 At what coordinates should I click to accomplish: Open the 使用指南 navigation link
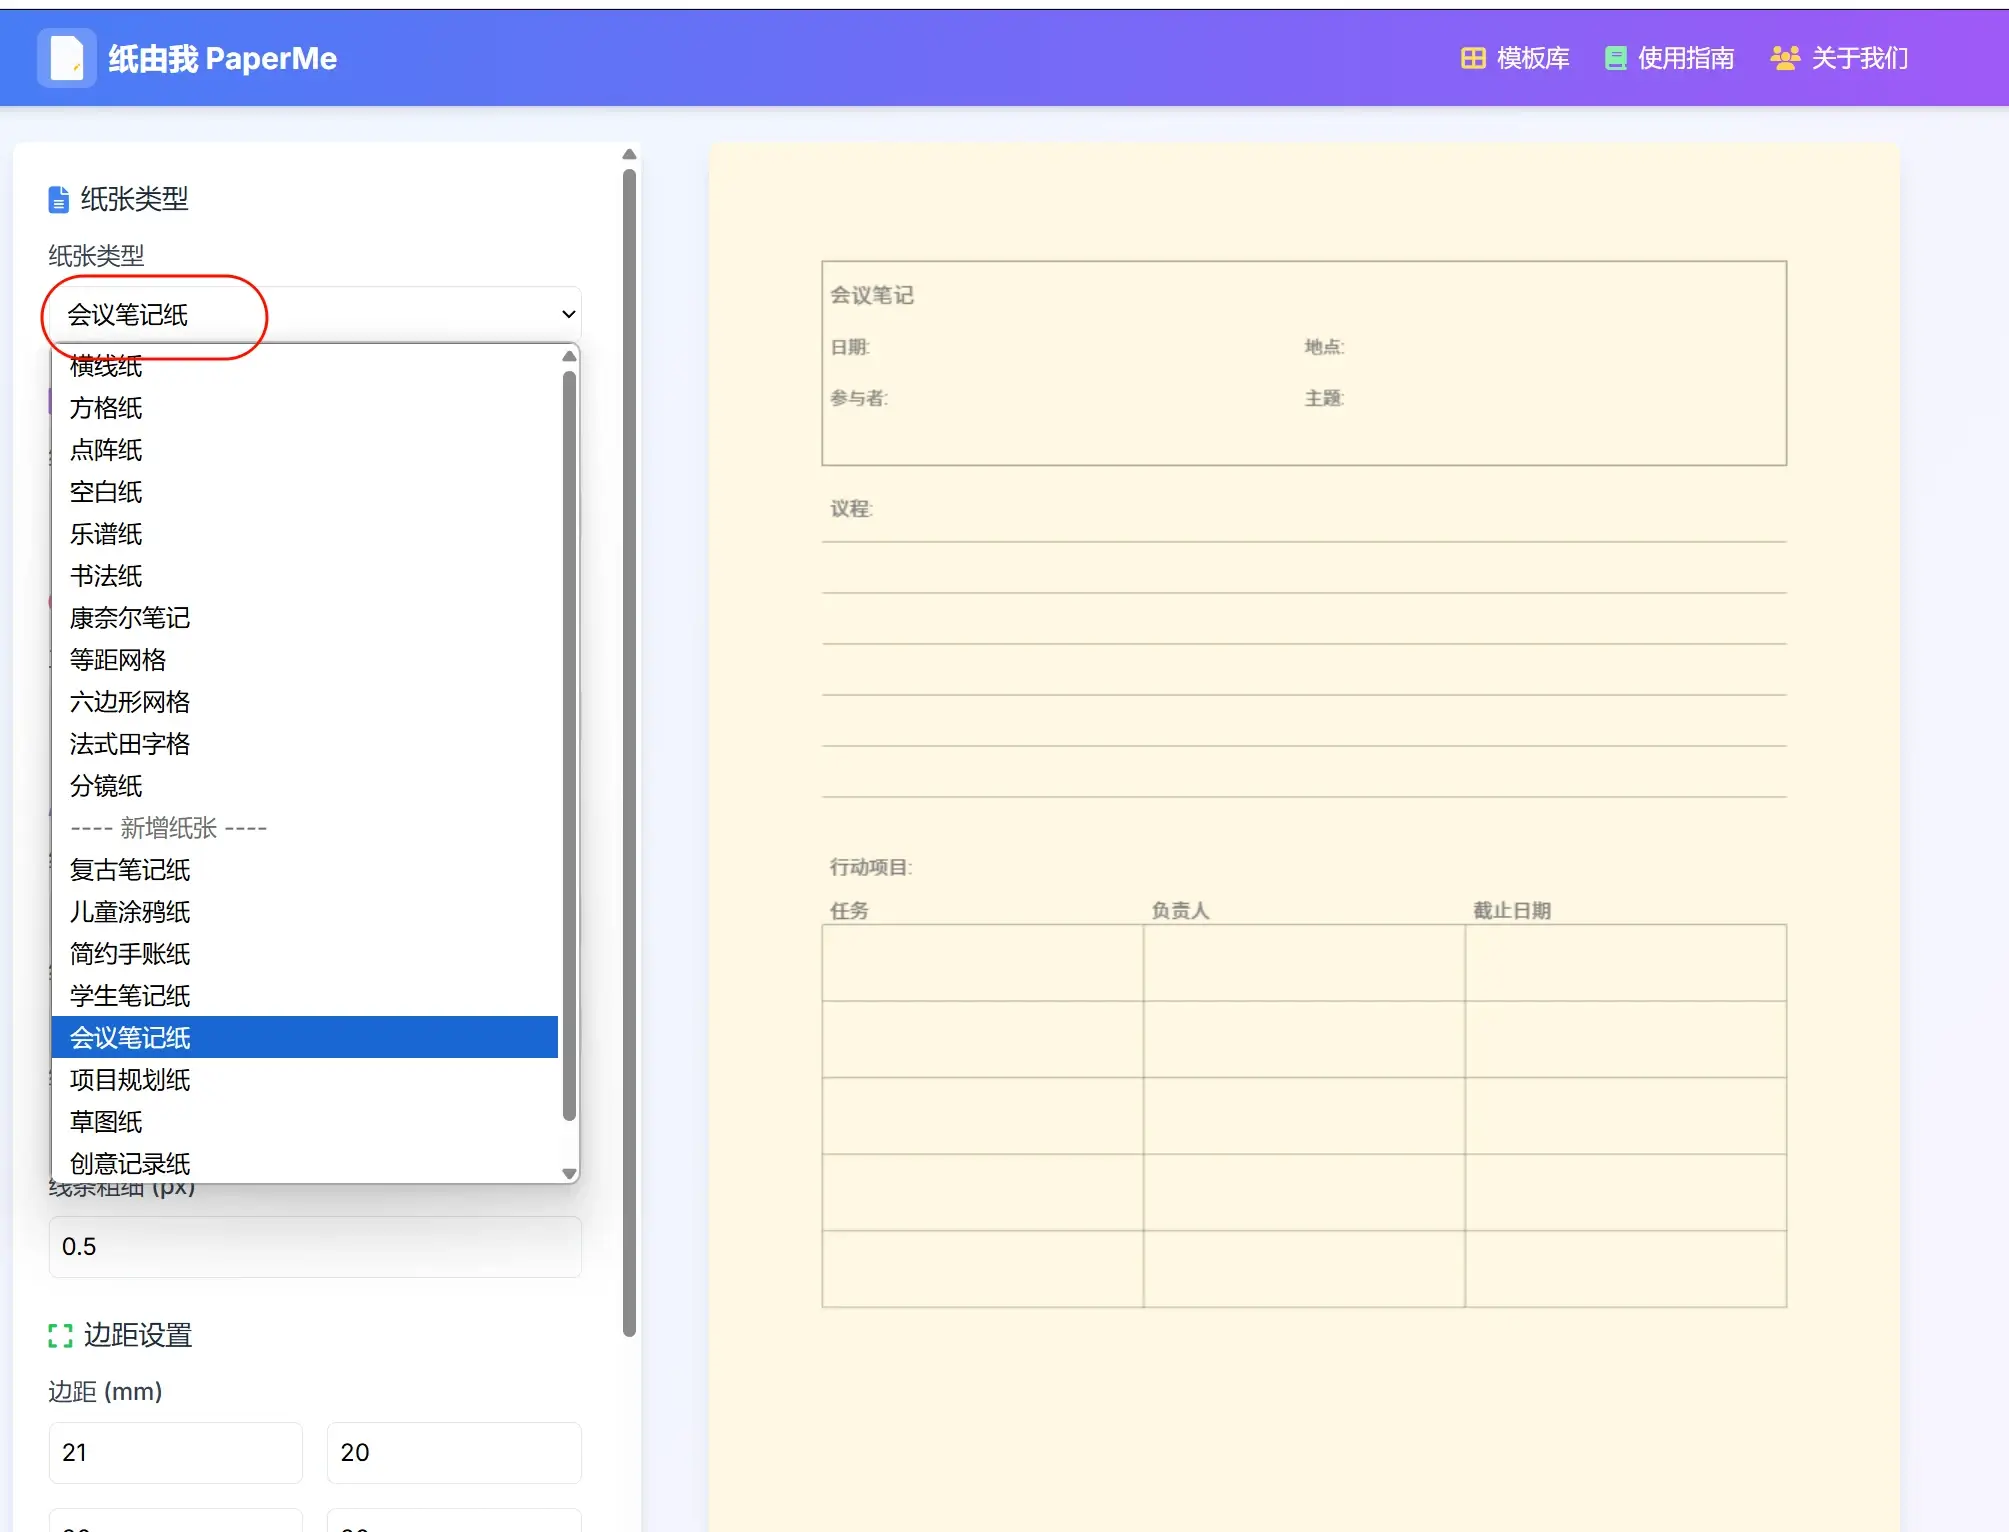(x=1685, y=58)
